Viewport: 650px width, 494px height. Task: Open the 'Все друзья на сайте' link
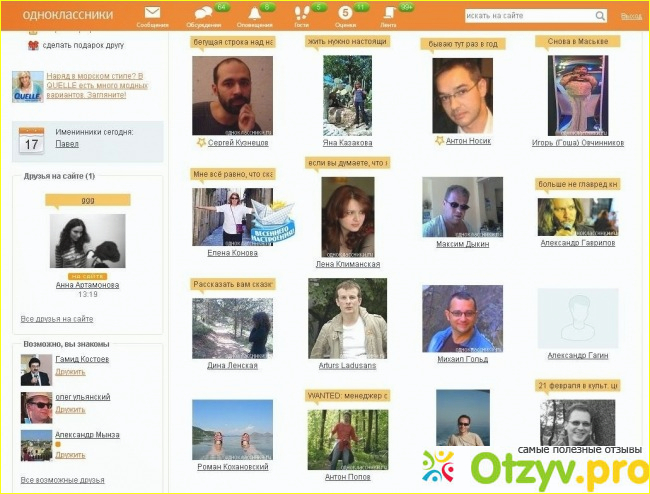[57, 319]
